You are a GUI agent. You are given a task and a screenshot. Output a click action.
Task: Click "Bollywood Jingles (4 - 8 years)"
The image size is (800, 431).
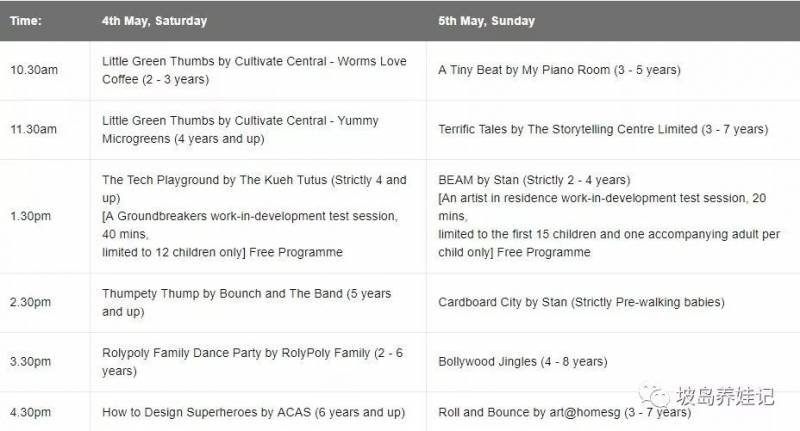(522, 361)
